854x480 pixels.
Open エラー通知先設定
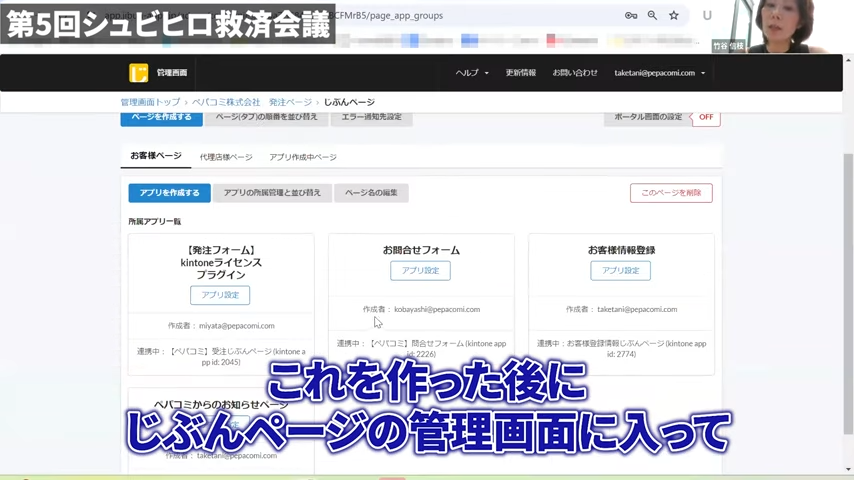pyautogui.click(x=371, y=117)
